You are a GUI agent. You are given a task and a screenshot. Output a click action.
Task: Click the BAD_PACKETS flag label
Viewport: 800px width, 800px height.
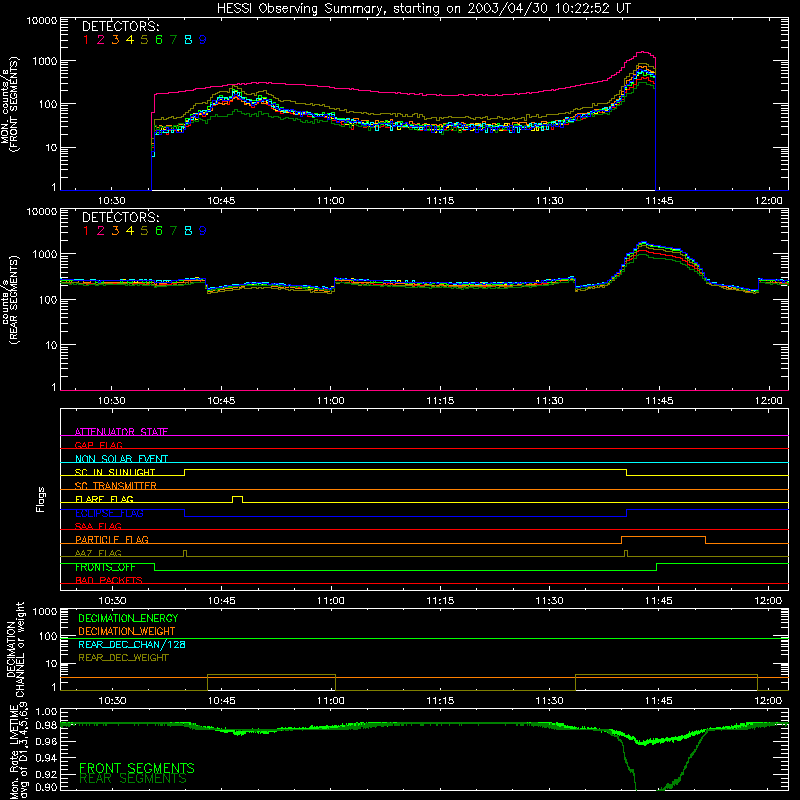click(109, 580)
